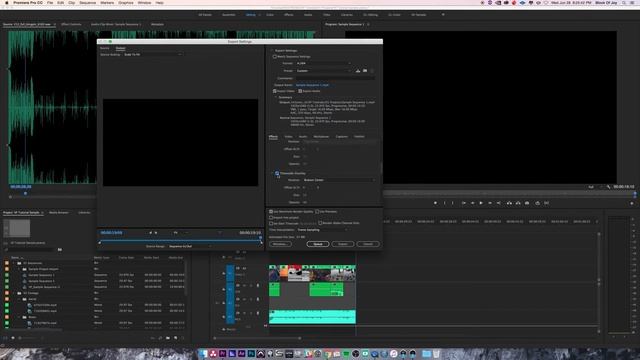
Task: Open the Preset dropdown showing Custom
Action: click(x=323, y=71)
